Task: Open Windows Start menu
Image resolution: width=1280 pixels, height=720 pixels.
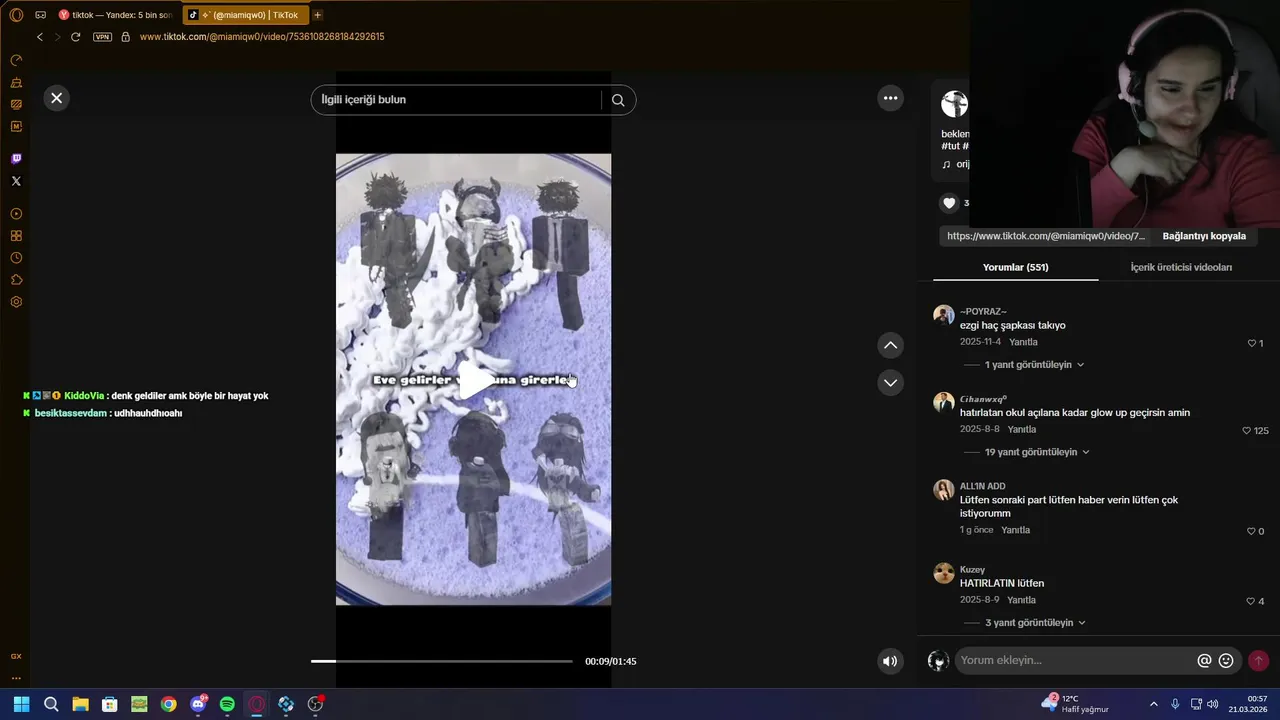Action: click(21, 704)
